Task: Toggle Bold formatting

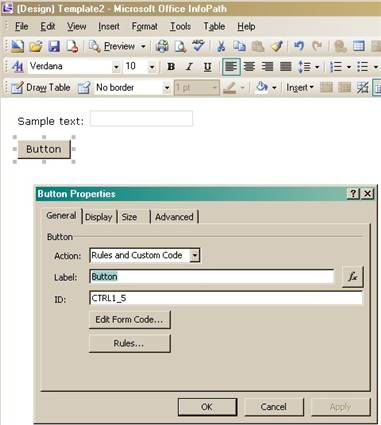Action: [171, 67]
